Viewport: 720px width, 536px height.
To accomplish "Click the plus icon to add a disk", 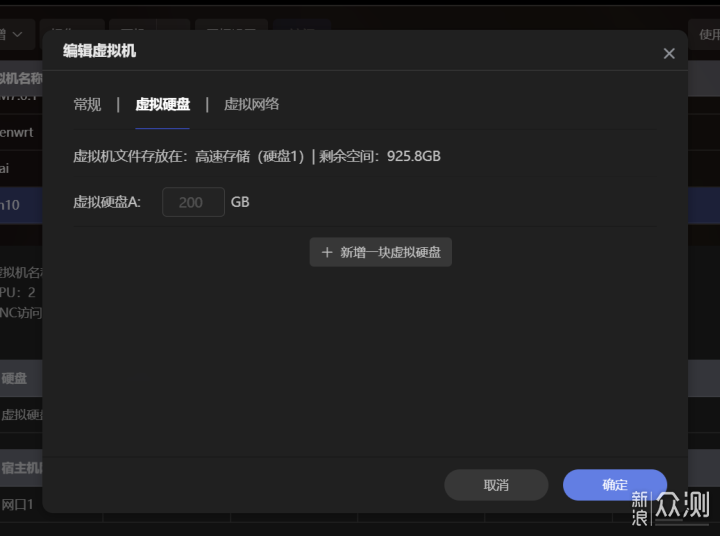I will 327,252.
